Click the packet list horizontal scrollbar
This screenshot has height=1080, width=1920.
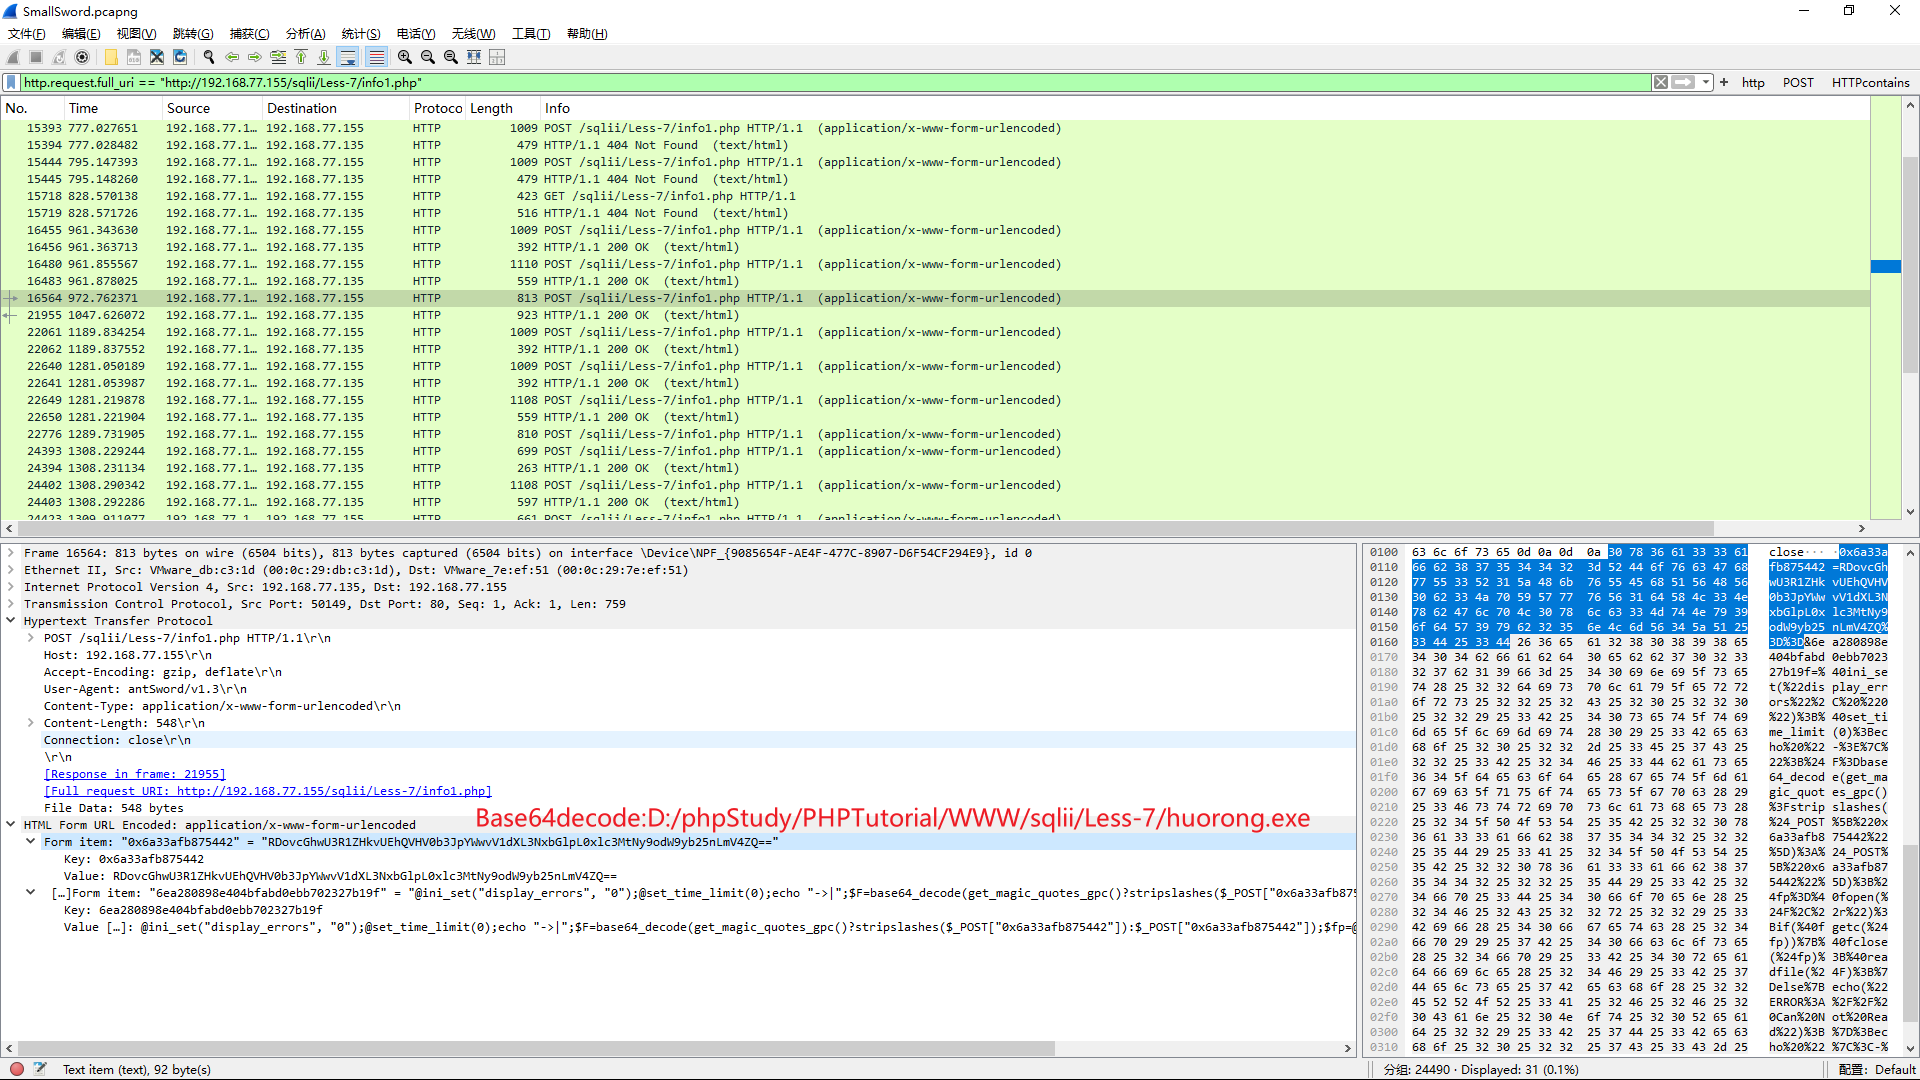pyautogui.click(x=860, y=529)
